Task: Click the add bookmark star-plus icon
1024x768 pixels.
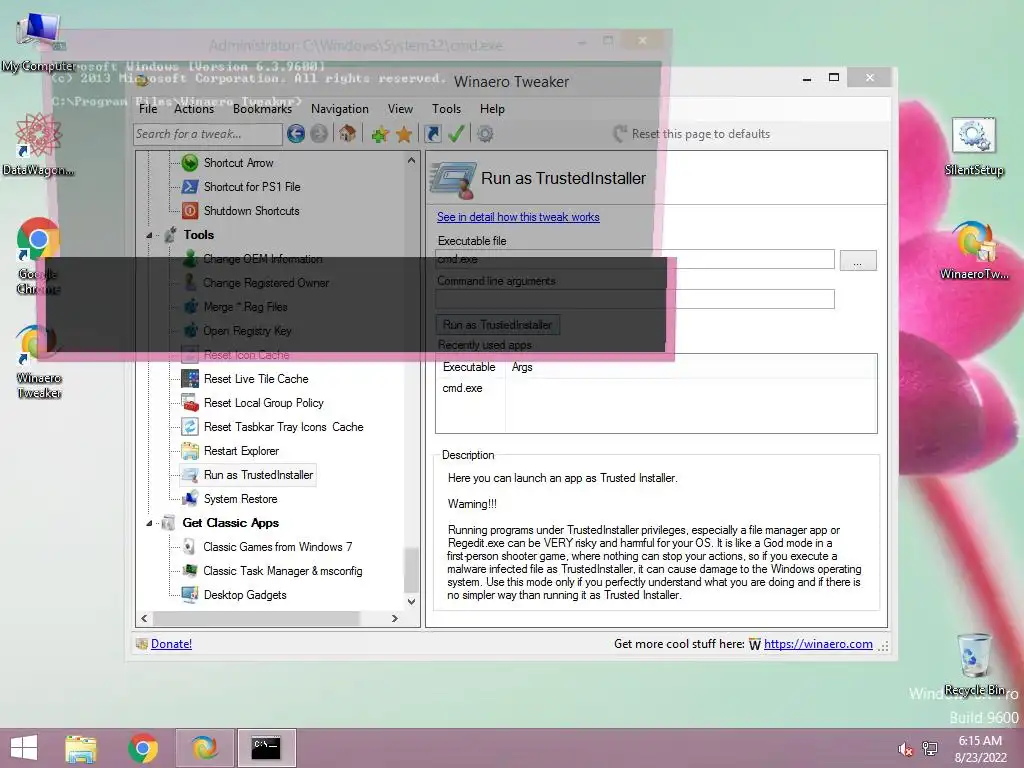Action: click(380, 134)
